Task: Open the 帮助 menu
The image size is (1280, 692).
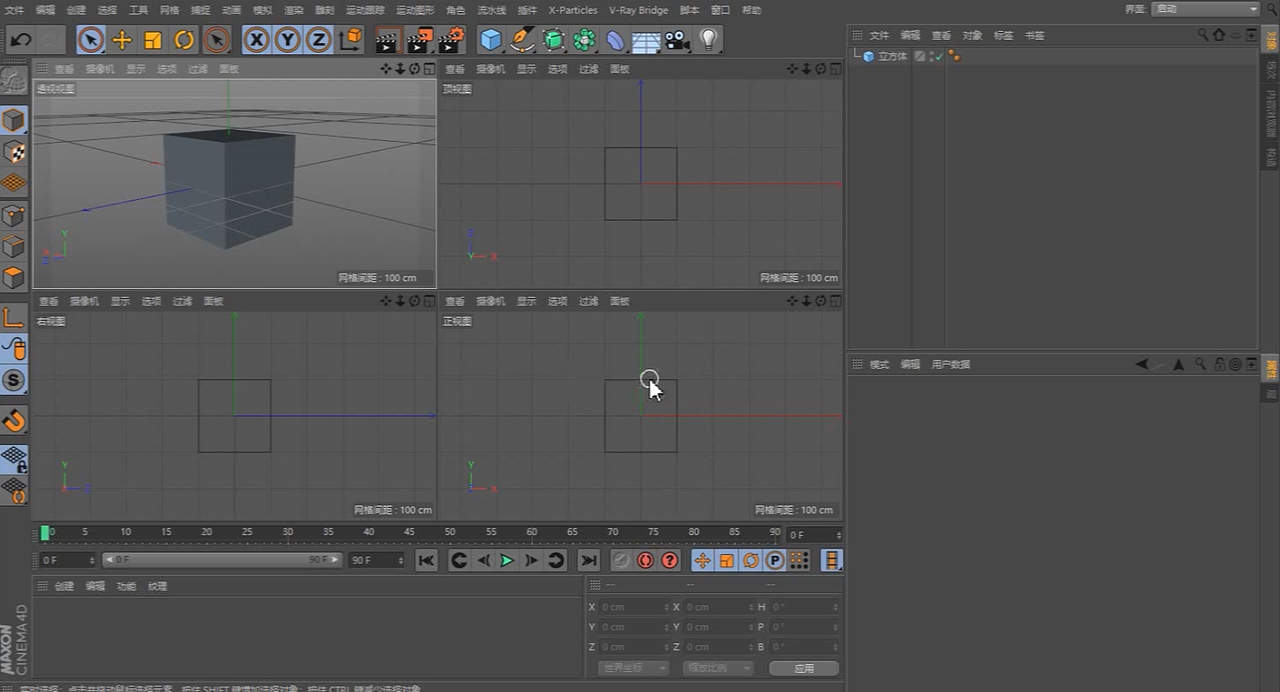Action: point(751,10)
